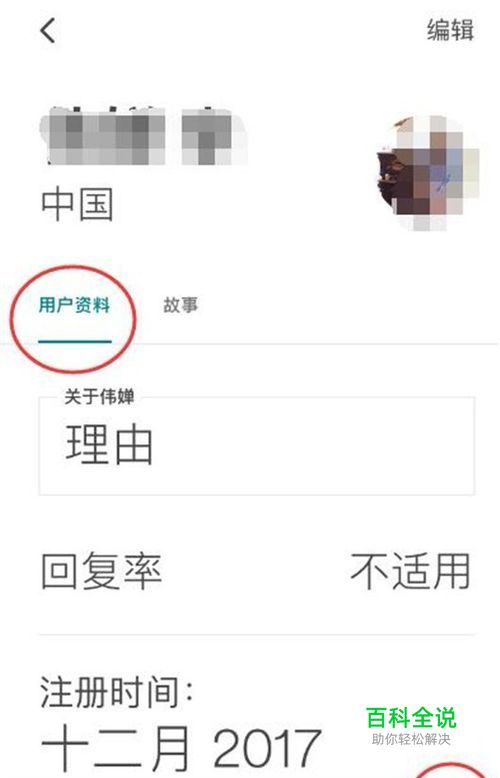Tap the 不适用 reply rate value
The height and width of the screenshot is (778, 500).
[410, 572]
